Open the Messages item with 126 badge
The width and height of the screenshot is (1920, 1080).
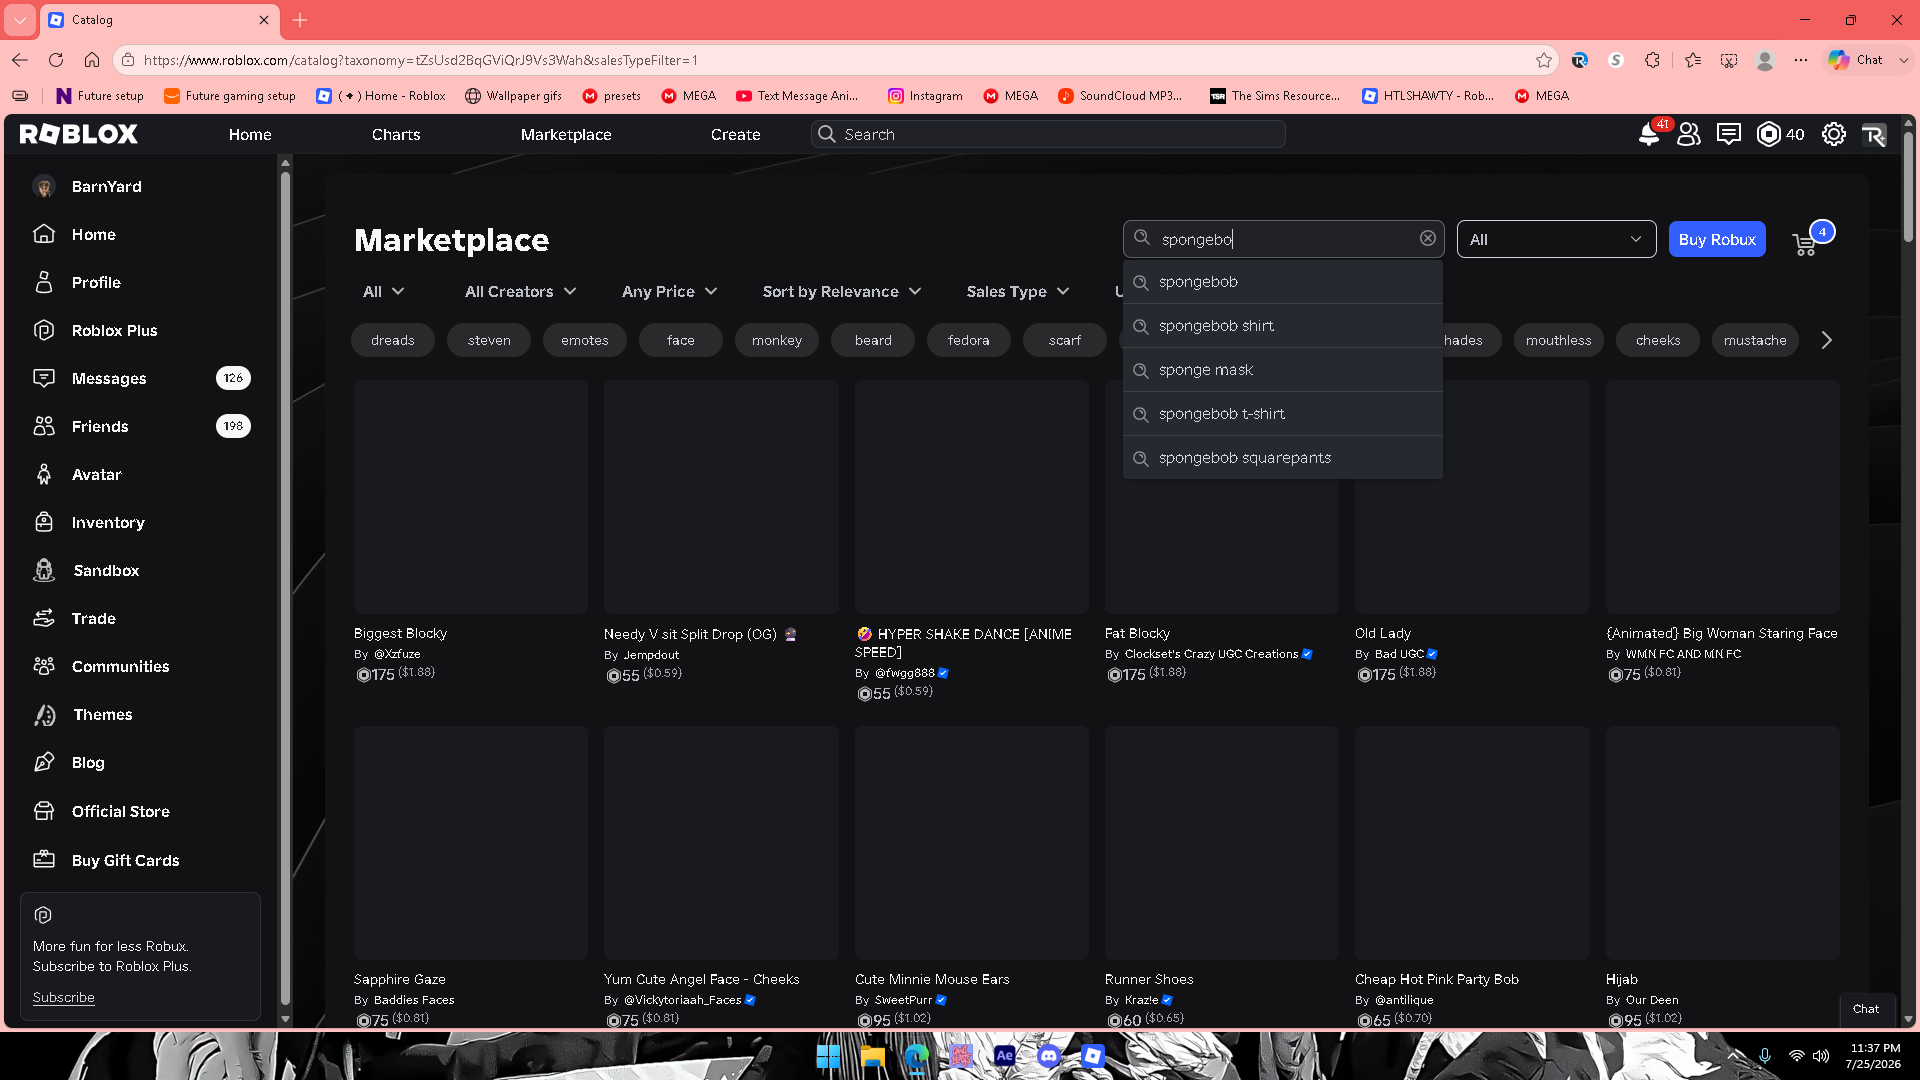point(141,378)
